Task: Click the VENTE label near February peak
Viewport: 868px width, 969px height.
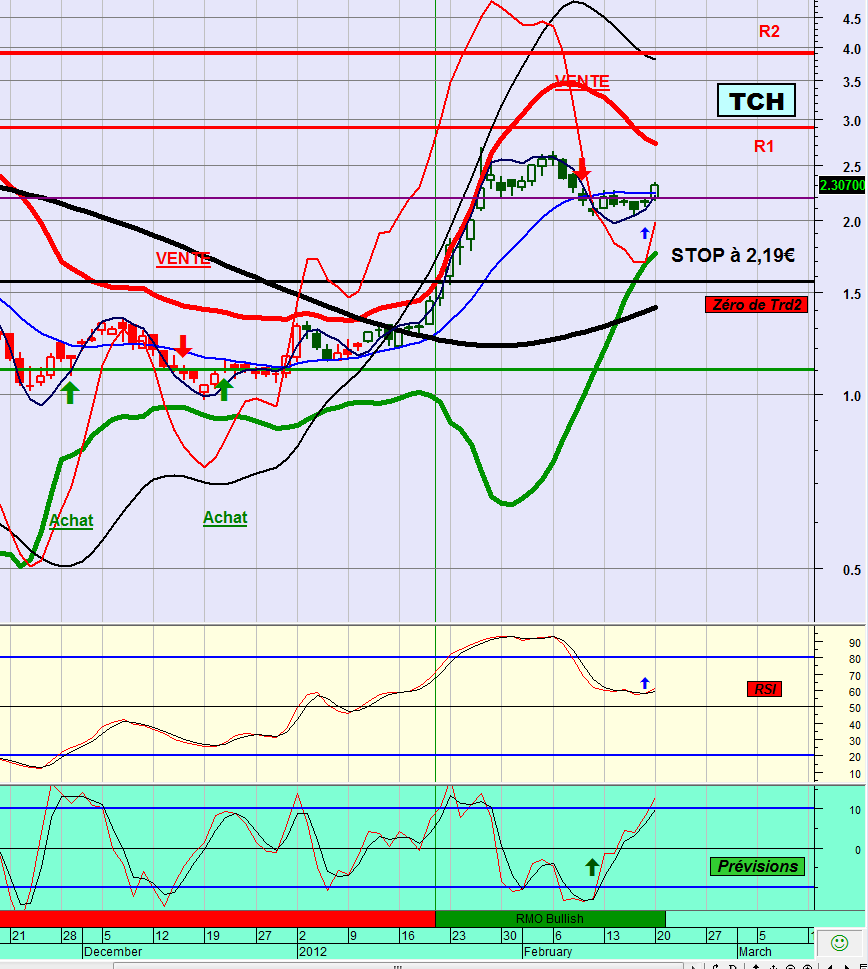Action: tap(582, 82)
